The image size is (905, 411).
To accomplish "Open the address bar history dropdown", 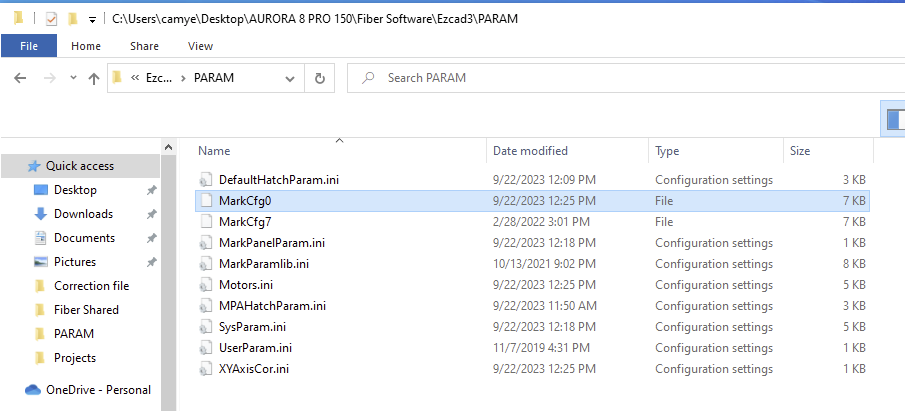I will [290, 79].
